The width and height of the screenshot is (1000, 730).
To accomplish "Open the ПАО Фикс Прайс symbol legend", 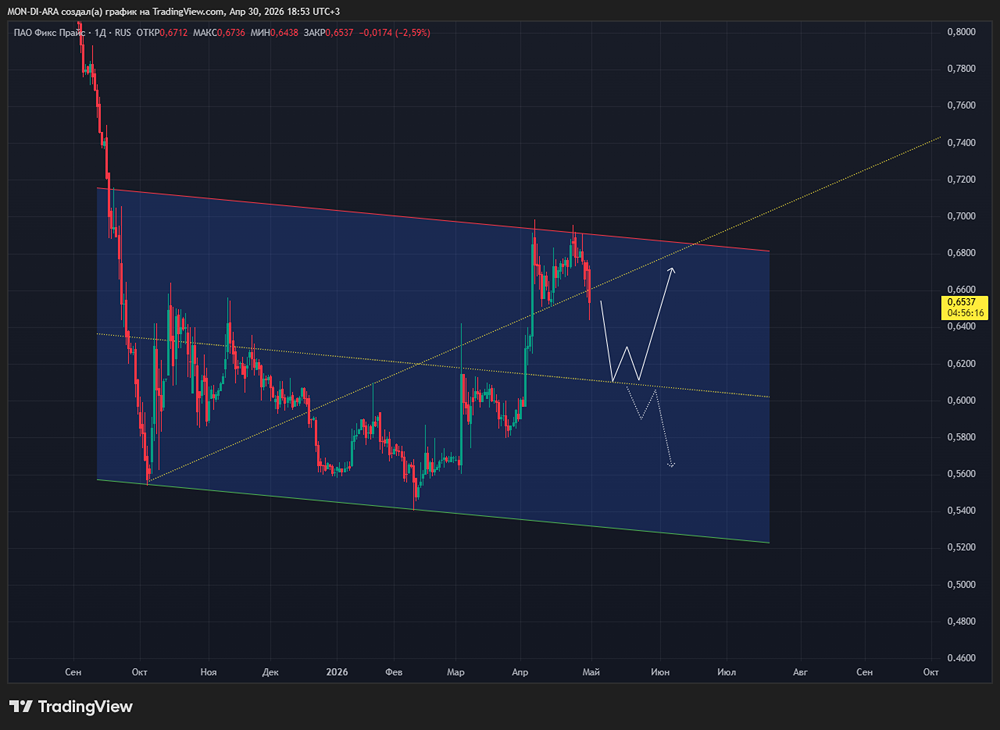I will (72, 33).
